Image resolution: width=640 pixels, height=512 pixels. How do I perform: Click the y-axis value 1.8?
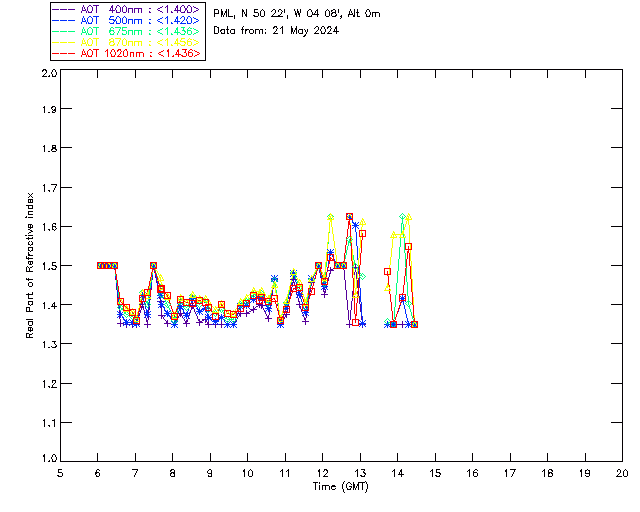[49, 148]
